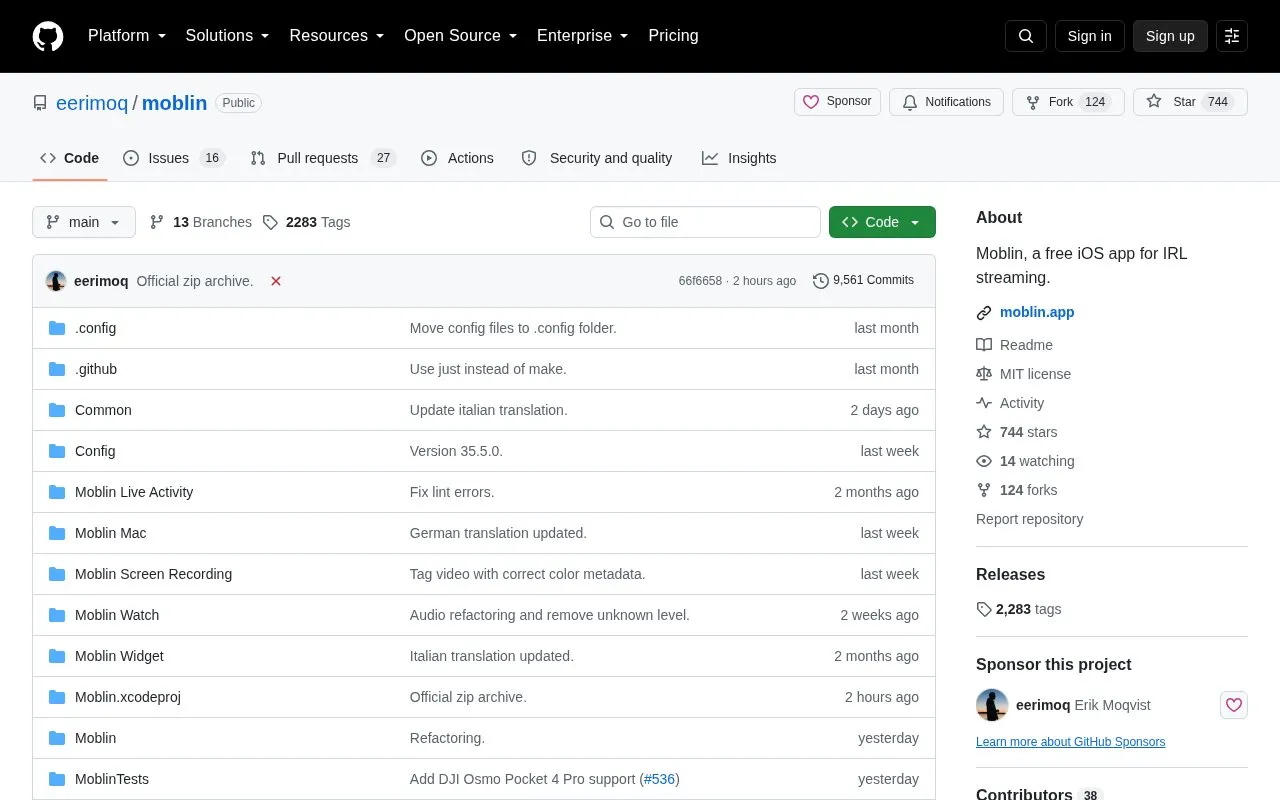1280x800 pixels.
Task: Open the Pull requests tab
Action: click(x=323, y=158)
